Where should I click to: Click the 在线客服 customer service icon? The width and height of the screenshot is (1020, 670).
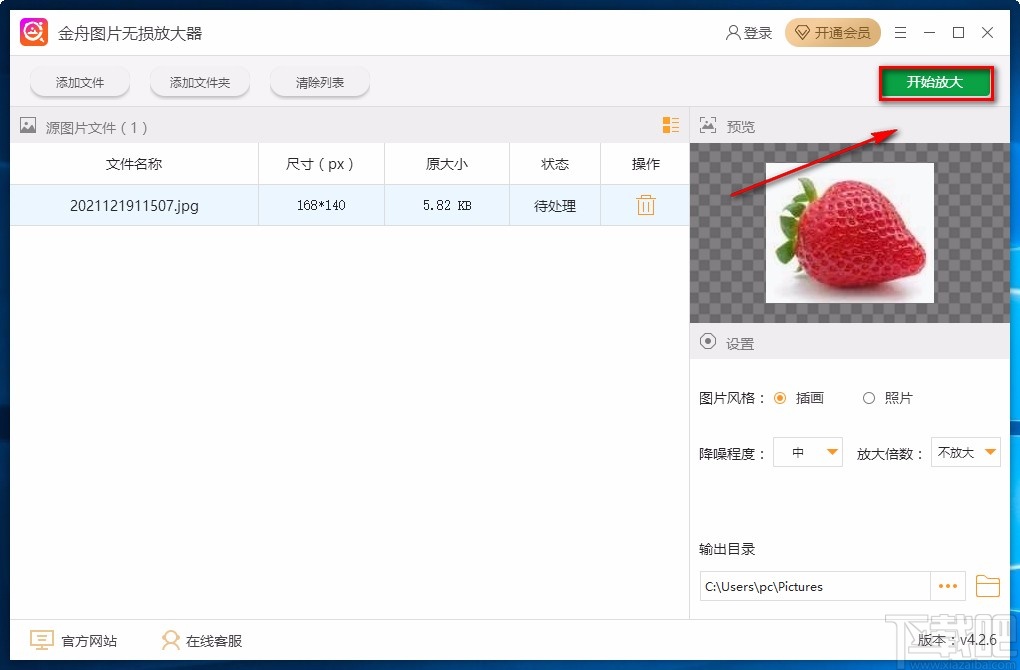click(172, 640)
